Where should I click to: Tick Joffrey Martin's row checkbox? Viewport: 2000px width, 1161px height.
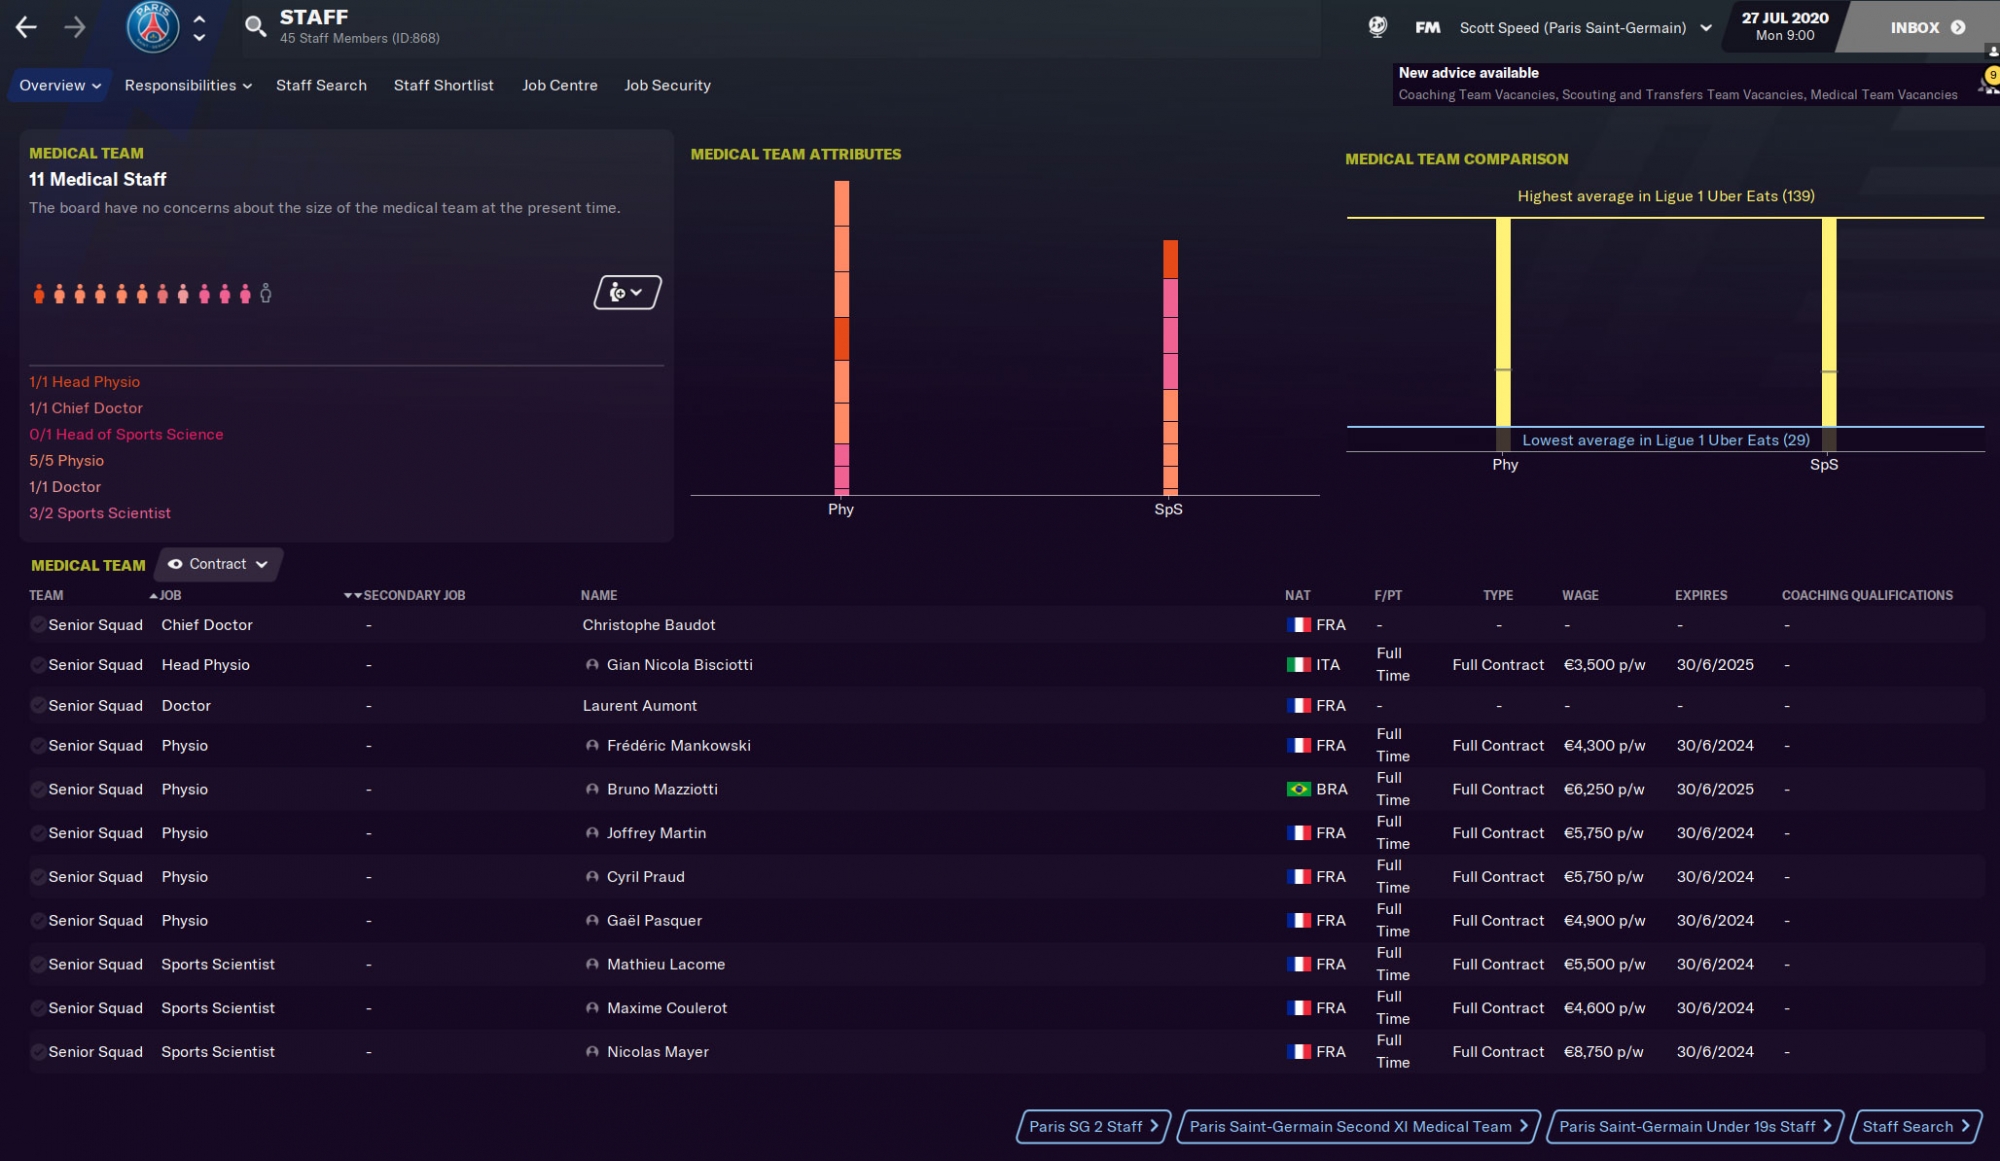[38, 833]
